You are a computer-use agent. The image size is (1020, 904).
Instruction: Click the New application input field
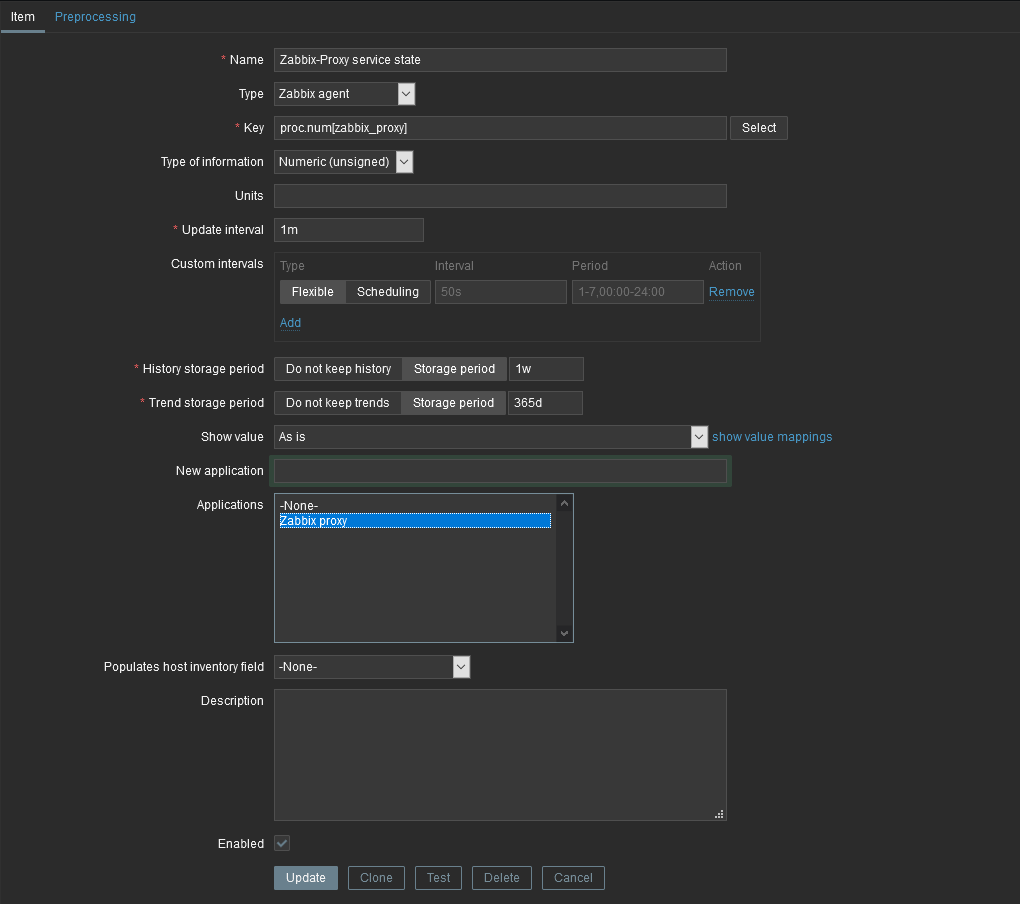(x=500, y=471)
